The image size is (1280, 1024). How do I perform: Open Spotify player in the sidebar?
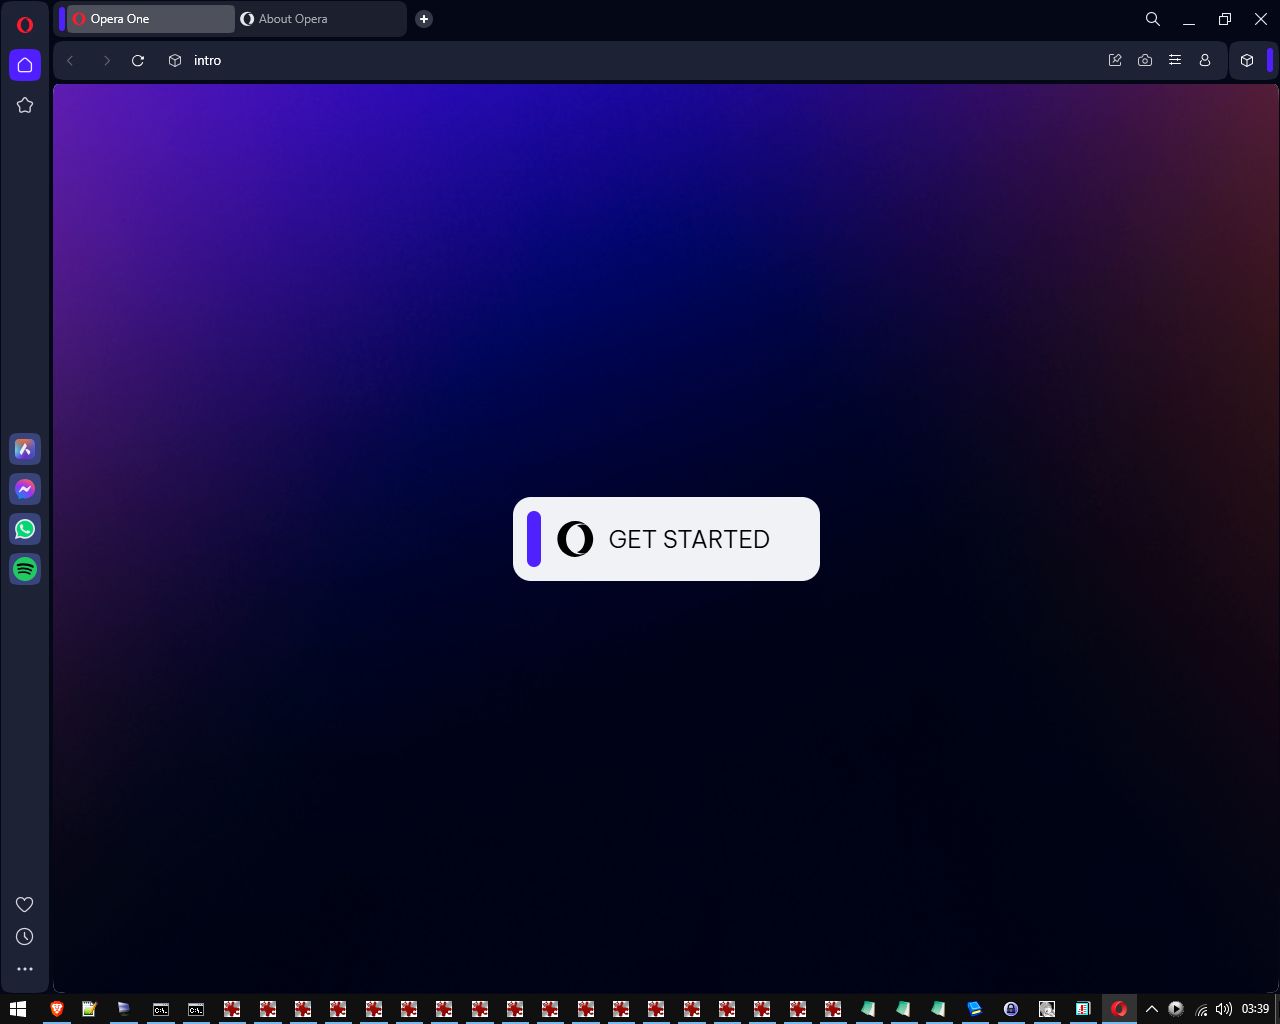[25, 569]
